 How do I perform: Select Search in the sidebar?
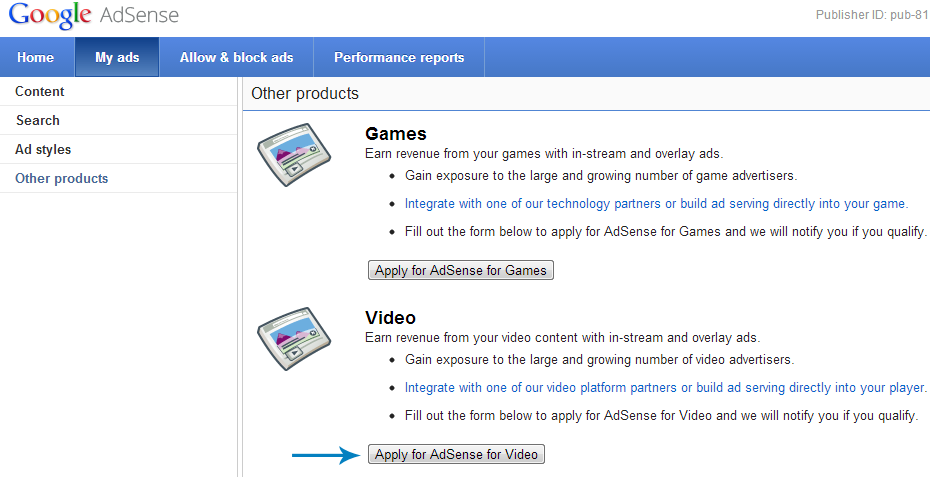pos(119,120)
